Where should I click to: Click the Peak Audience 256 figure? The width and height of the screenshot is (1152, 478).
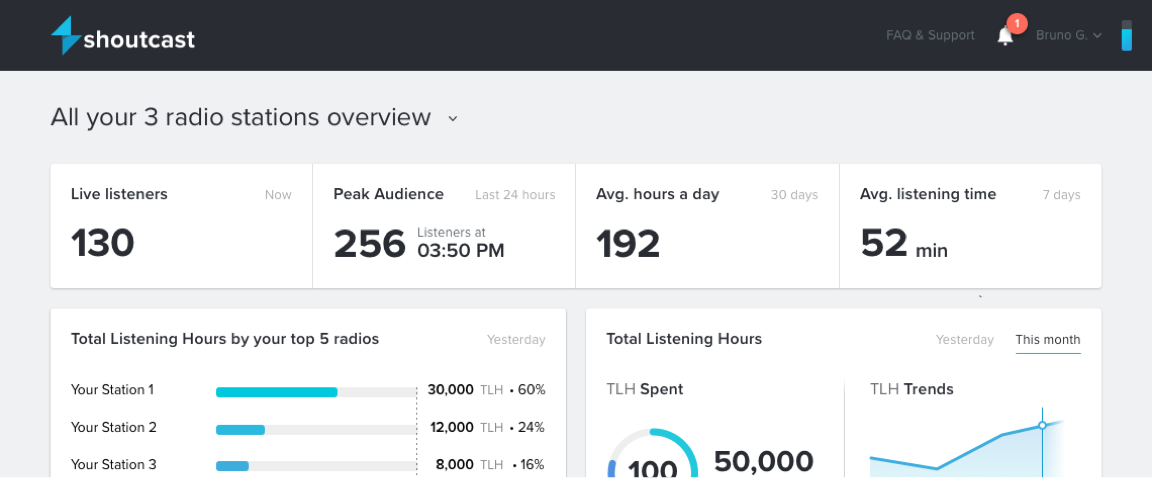click(x=370, y=244)
